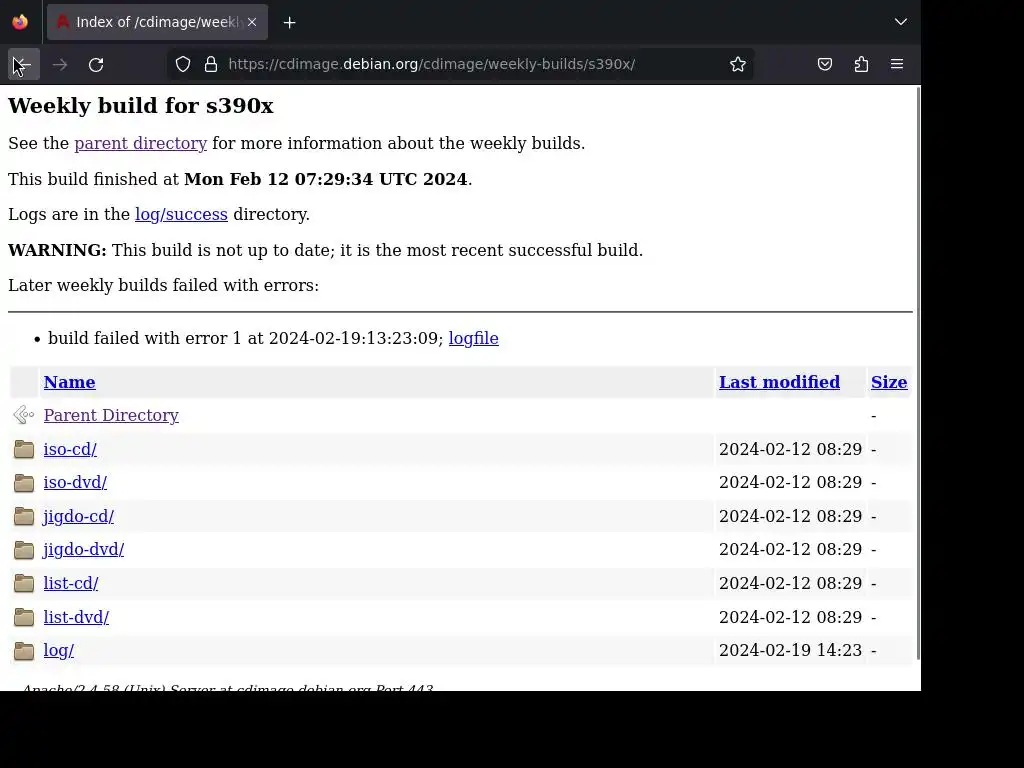This screenshot has height=768, width=1024.
Task: Open the Pocket save icon
Action: (x=825, y=64)
